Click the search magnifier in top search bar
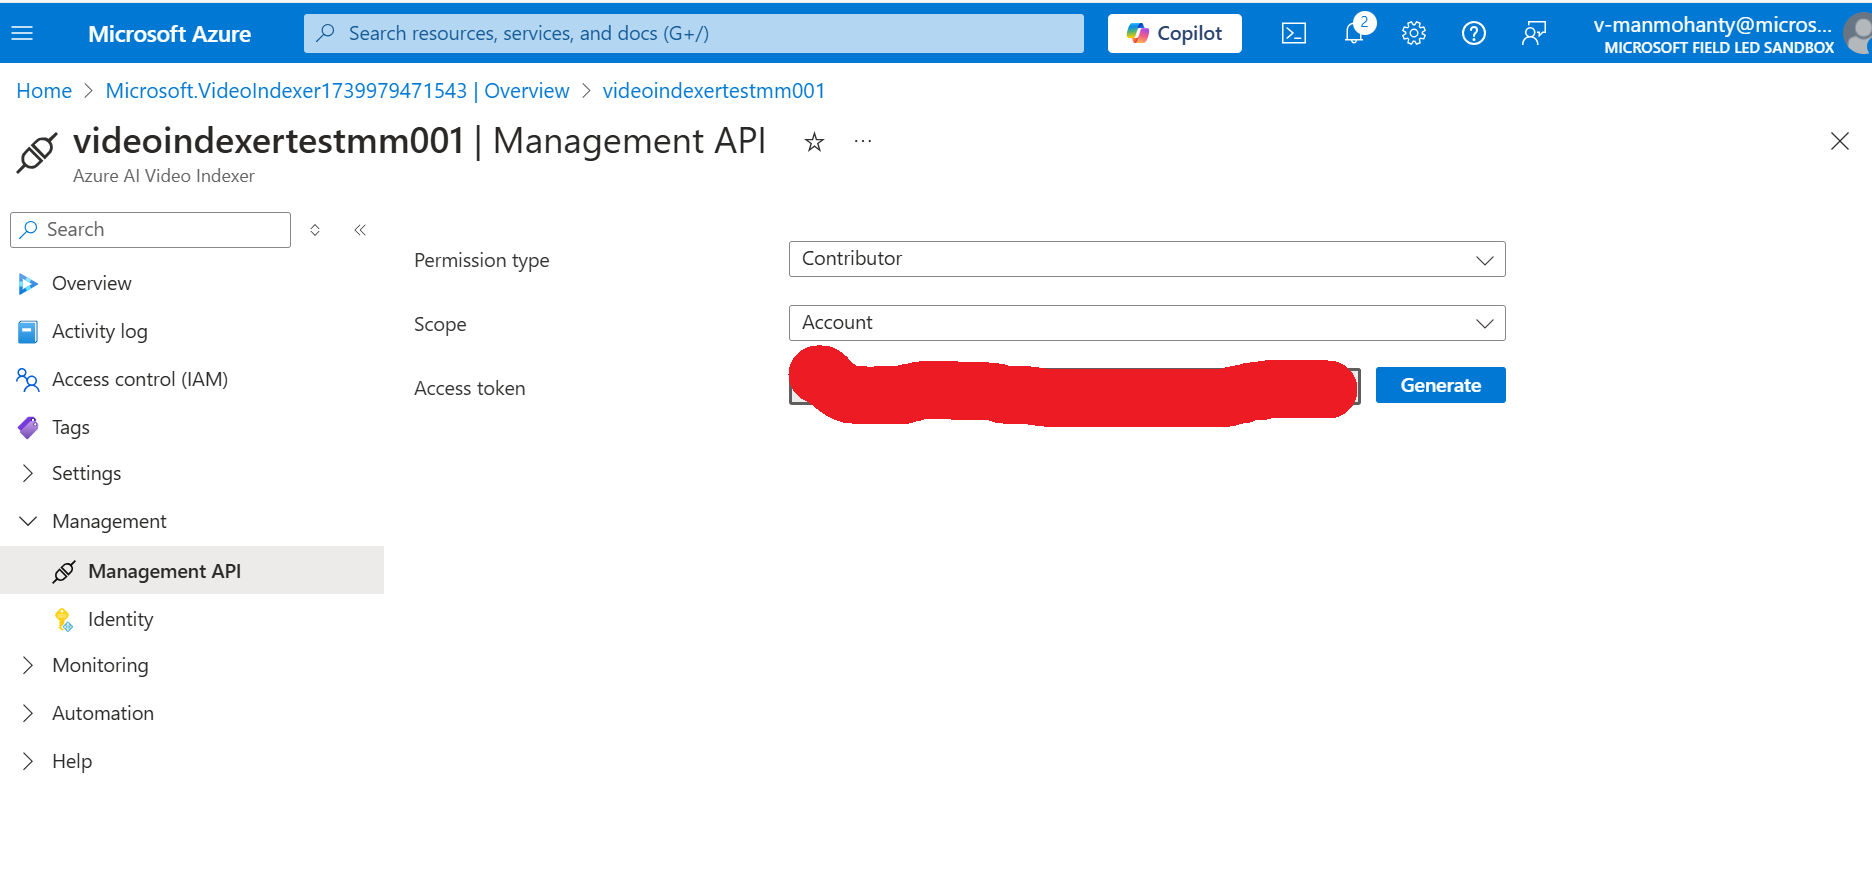1872x873 pixels. [325, 33]
